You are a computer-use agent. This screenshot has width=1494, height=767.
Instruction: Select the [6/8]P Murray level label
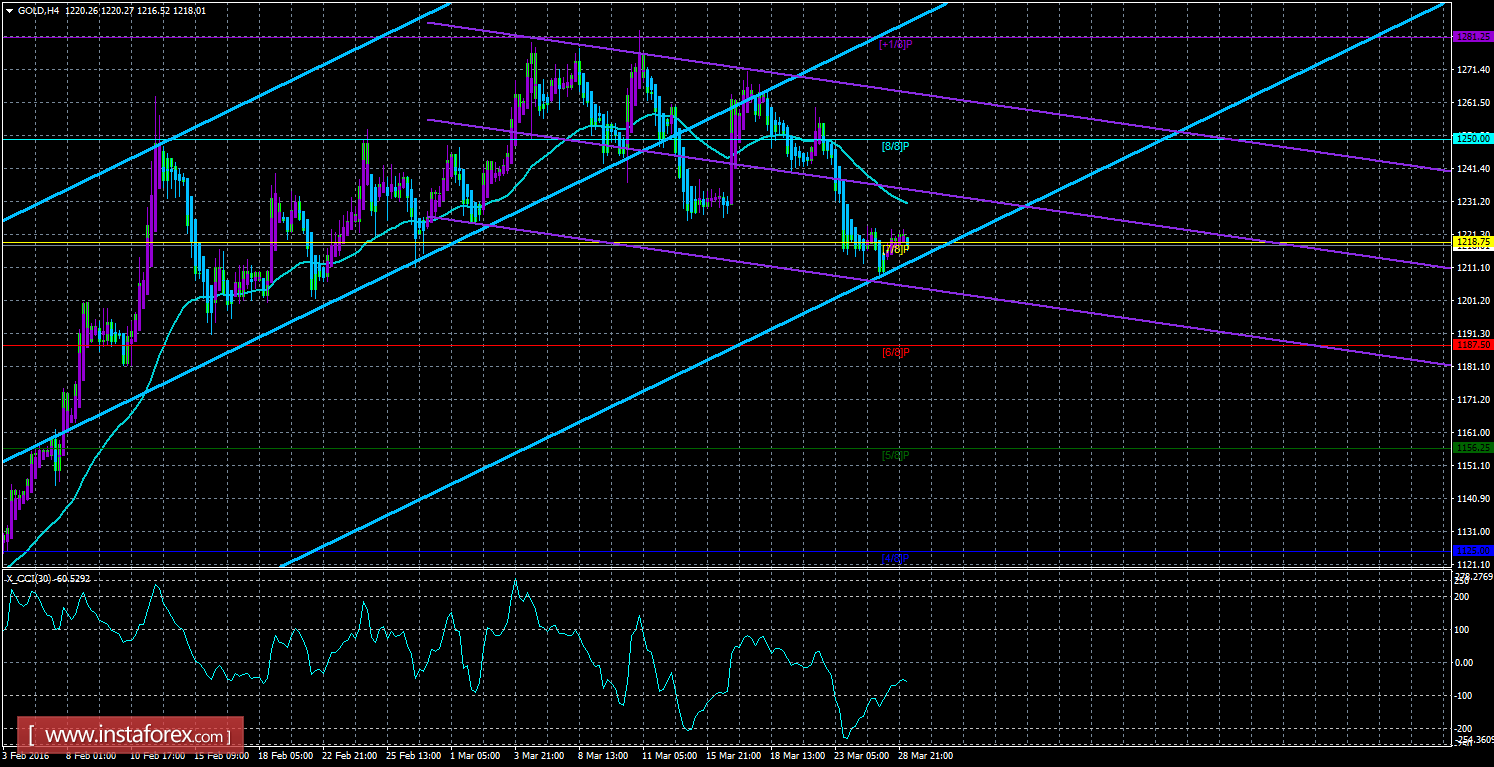(x=895, y=352)
